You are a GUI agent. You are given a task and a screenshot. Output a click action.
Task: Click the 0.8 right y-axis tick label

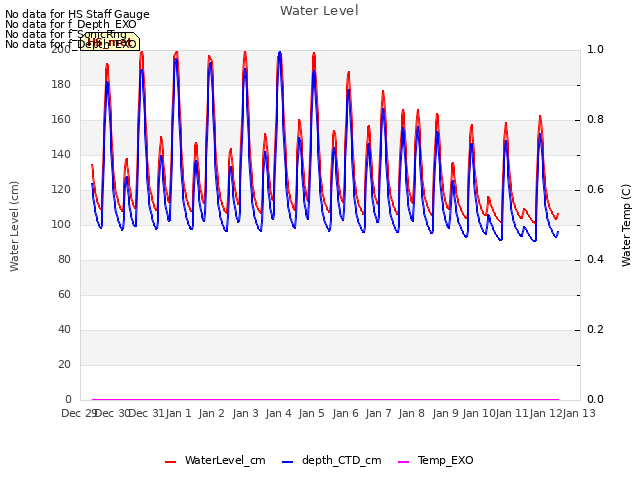(595, 120)
